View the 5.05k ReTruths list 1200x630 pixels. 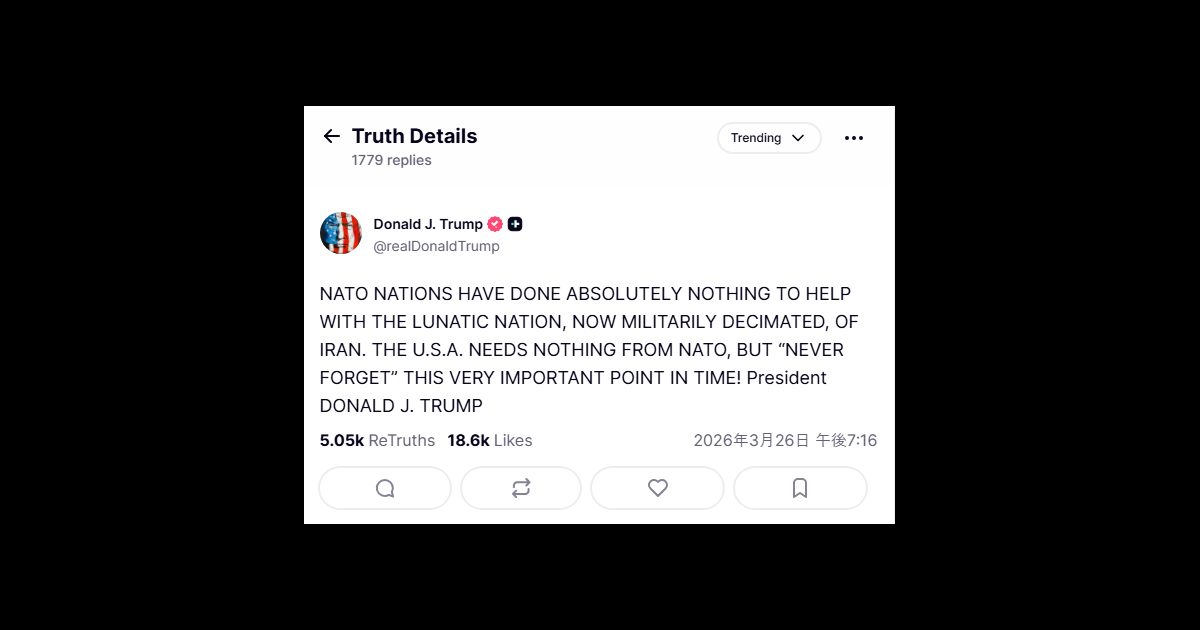coord(377,440)
